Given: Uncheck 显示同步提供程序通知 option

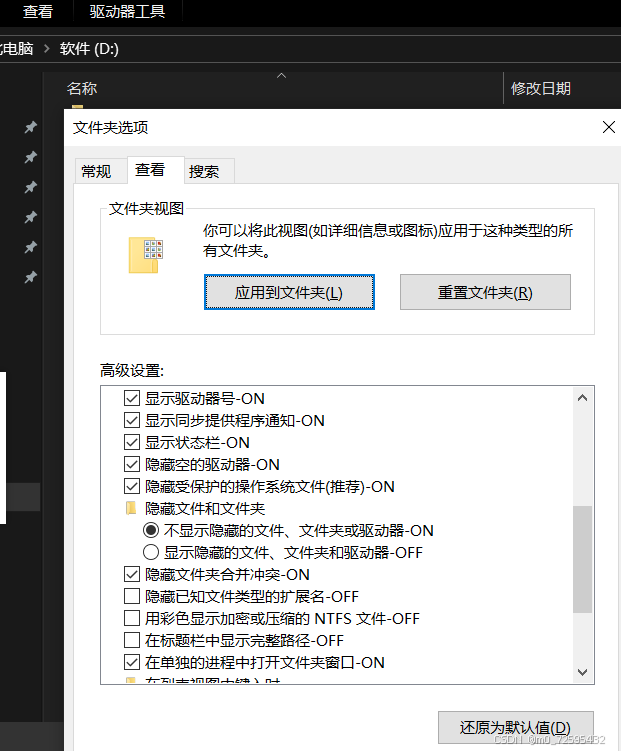Looking at the screenshot, I should (132, 420).
